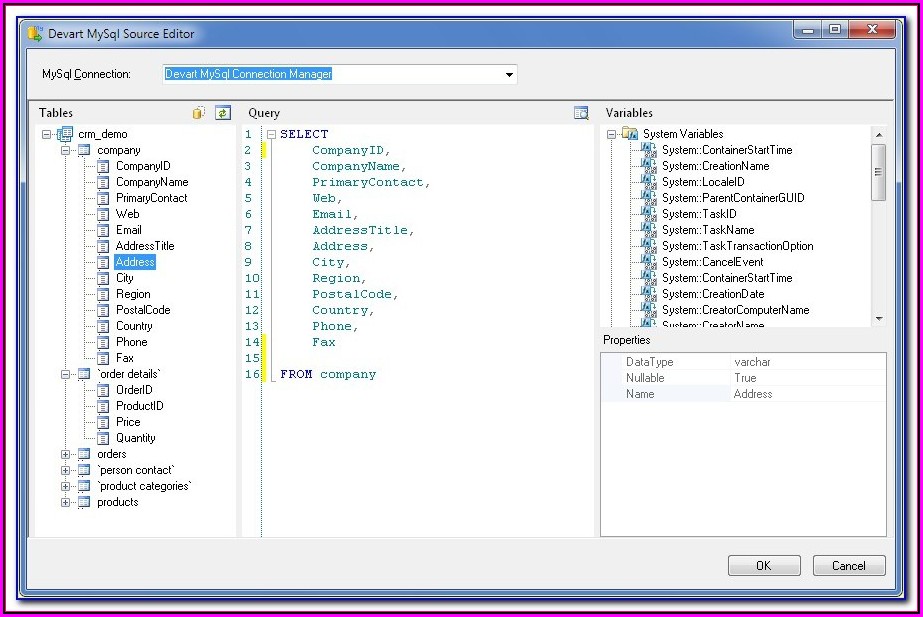Collapse the company table node

coord(66,150)
